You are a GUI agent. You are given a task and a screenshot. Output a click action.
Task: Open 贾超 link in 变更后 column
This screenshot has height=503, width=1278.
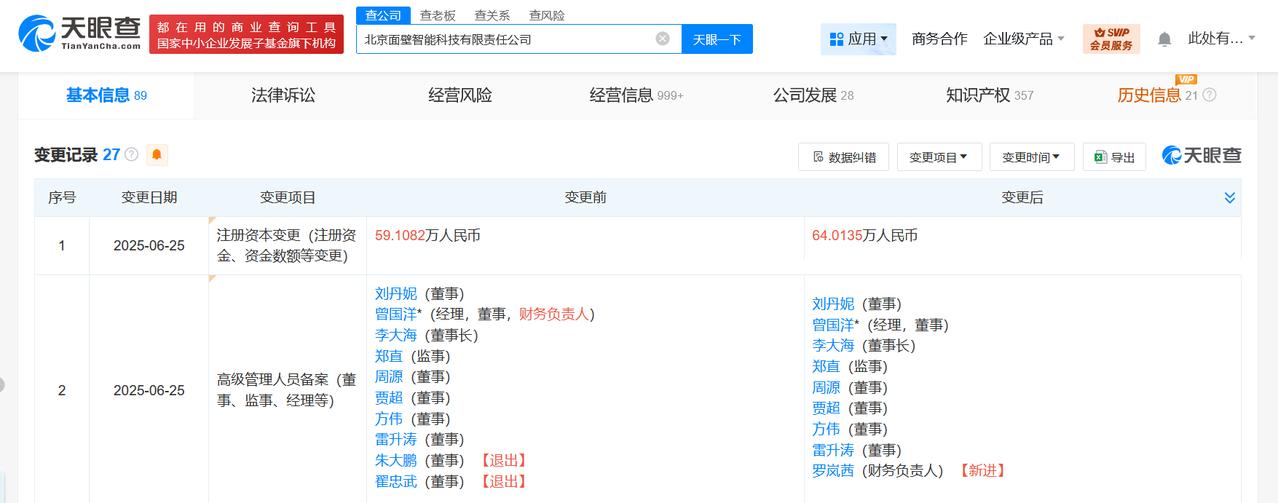coord(826,408)
